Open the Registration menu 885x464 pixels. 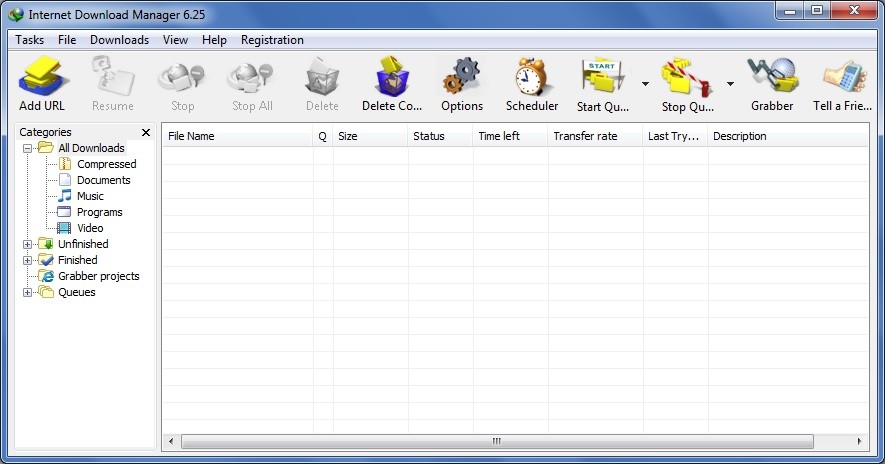pos(272,40)
